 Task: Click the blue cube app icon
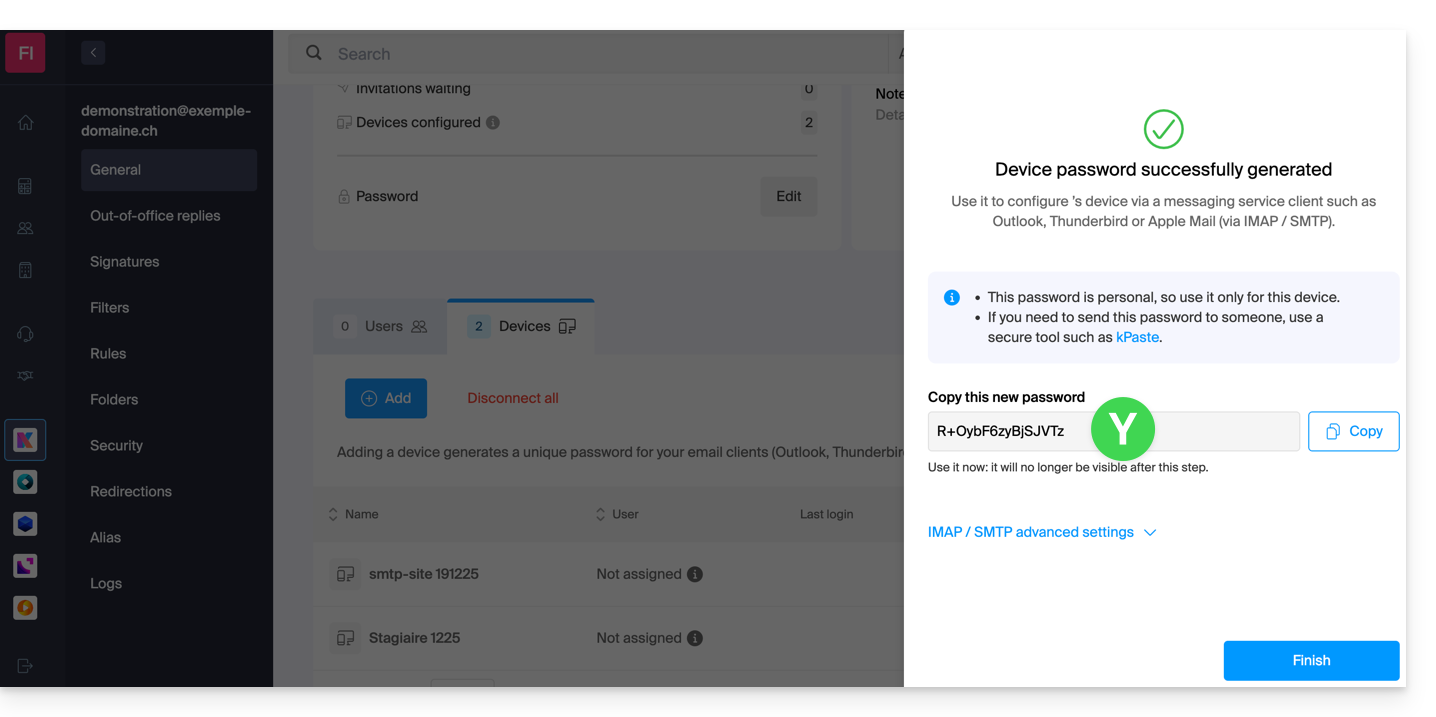tap(25, 524)
